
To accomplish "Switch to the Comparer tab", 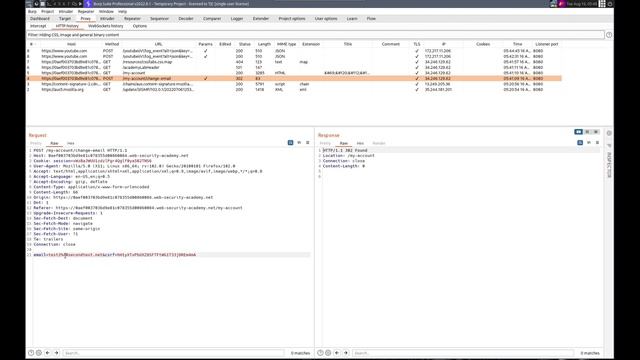I will pyautogui.click(x=212, y=19).
